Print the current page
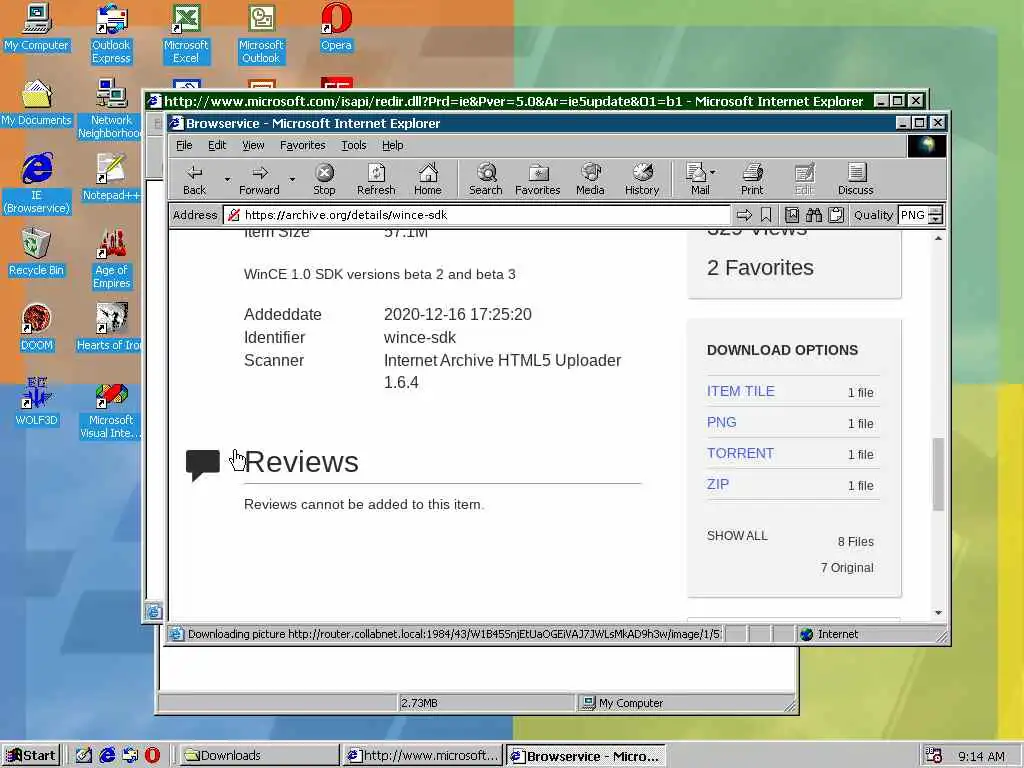 coord(752,179)
